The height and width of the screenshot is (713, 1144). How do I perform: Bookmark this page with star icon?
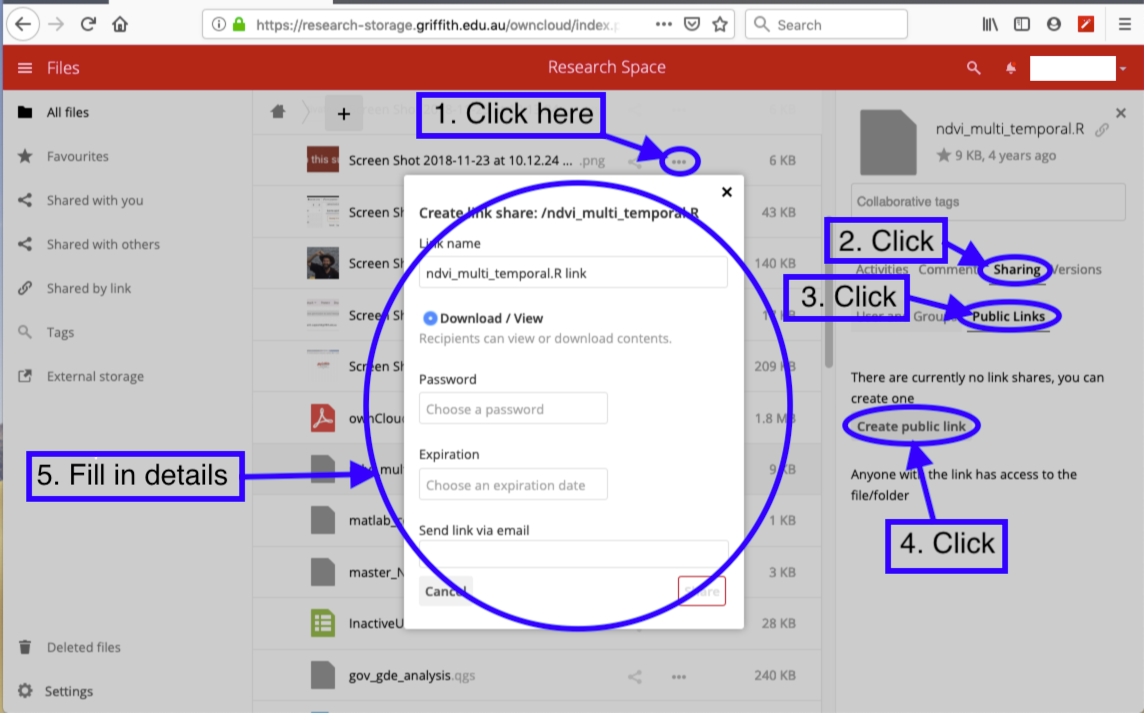[x=720, y=24]
